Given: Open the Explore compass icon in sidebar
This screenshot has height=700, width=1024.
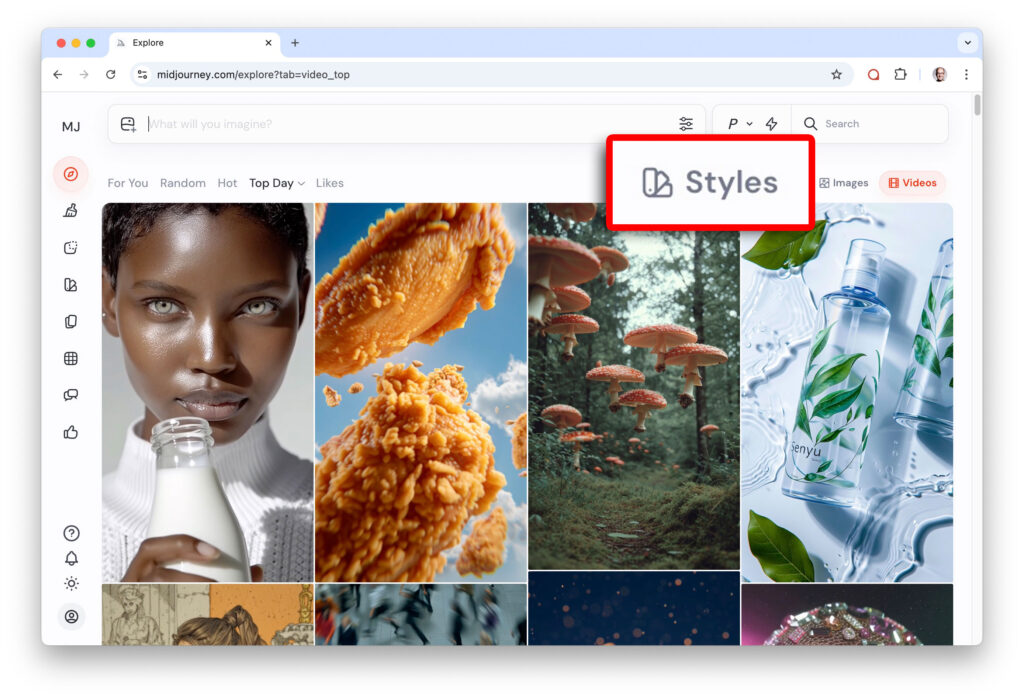Looking at the screenshot, I should coord(70,174).
